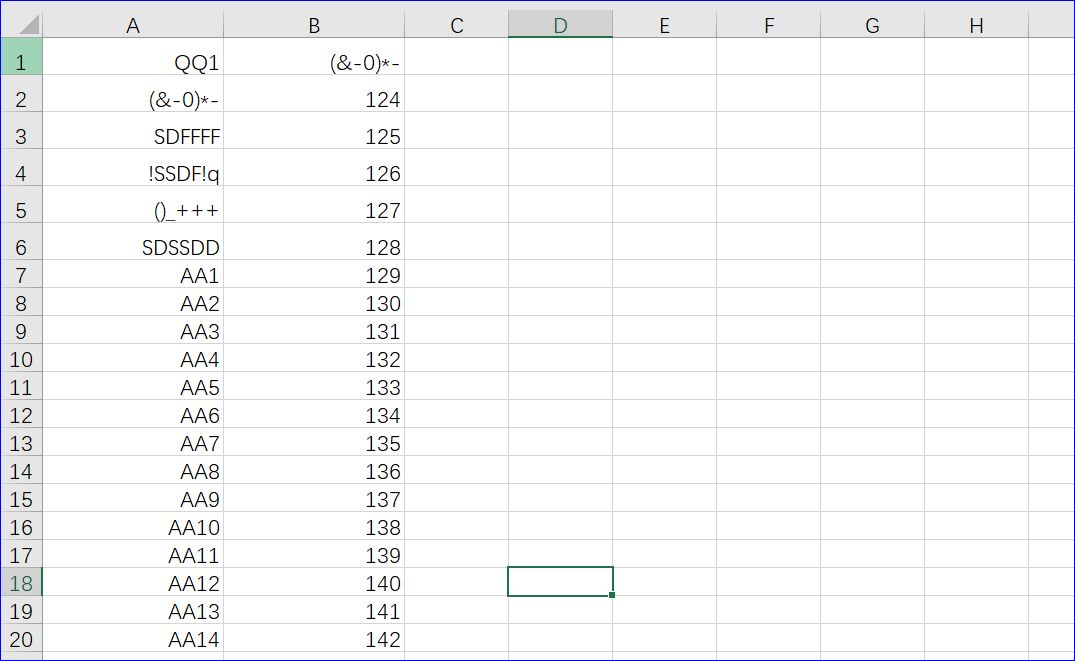The image size is (1075, 661).
Task: Click cell with value 135
Action: [x=314, y=442]
